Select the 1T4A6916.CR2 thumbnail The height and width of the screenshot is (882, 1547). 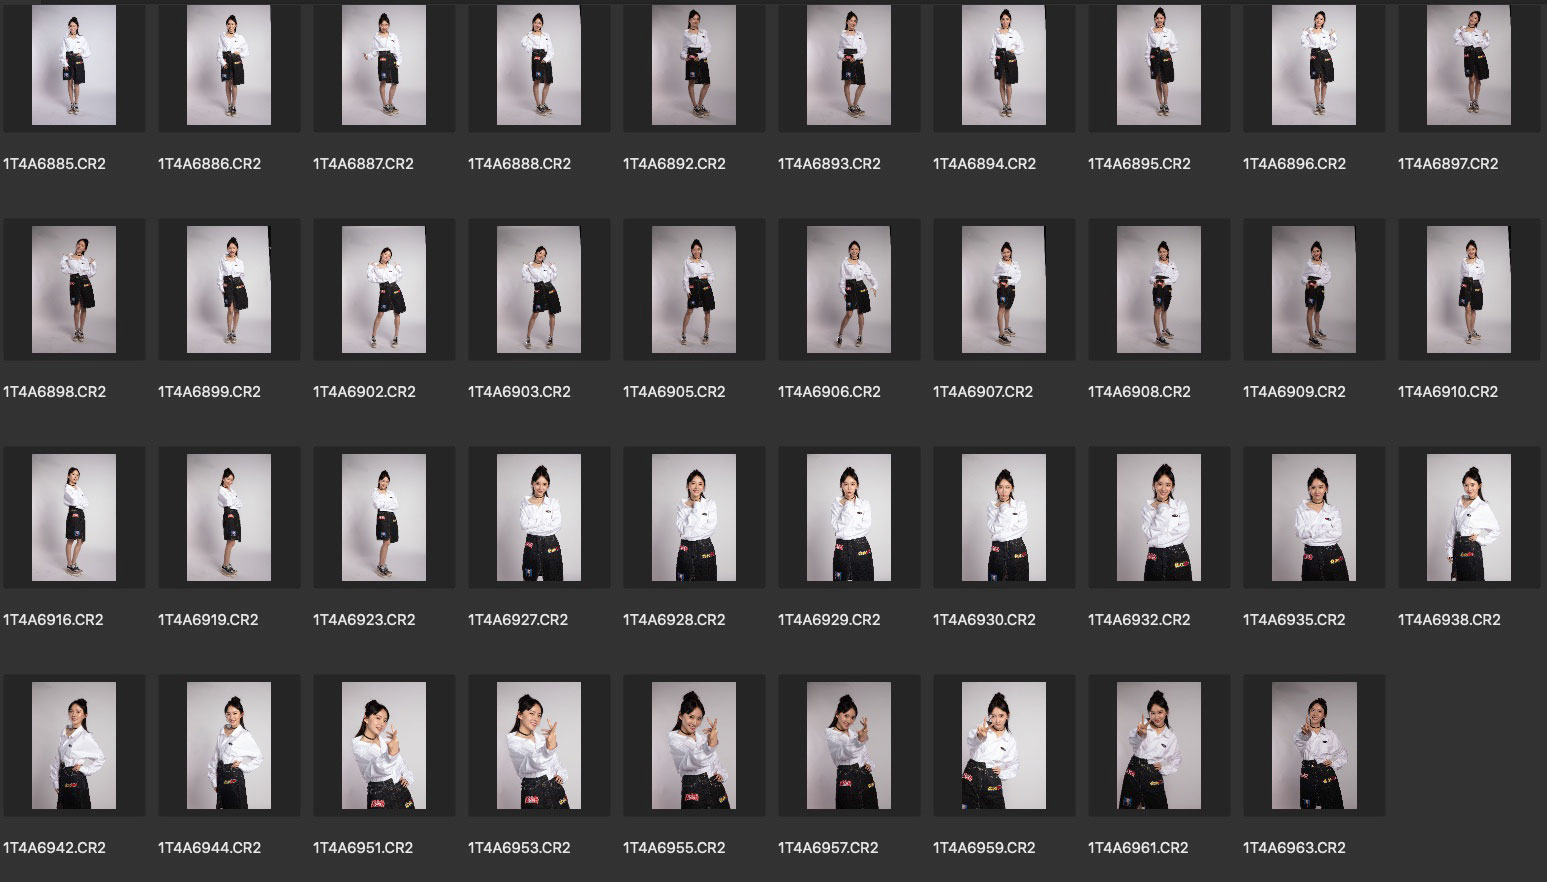[74, 517]
